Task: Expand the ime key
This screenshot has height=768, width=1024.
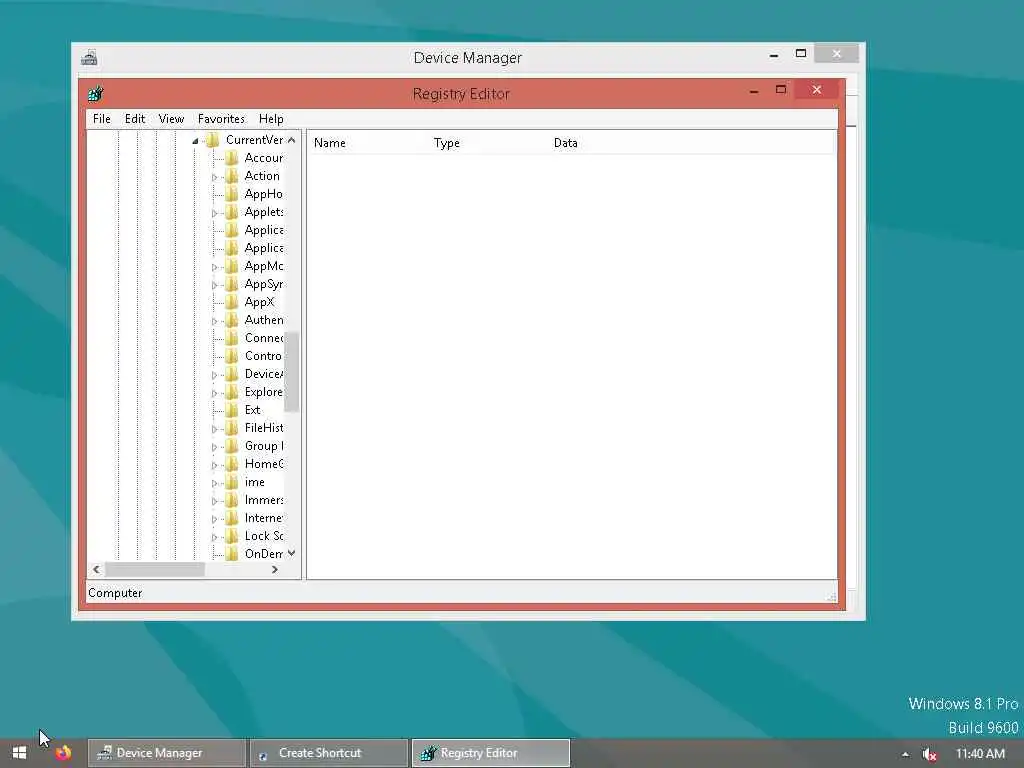Action: coord(214,483)
